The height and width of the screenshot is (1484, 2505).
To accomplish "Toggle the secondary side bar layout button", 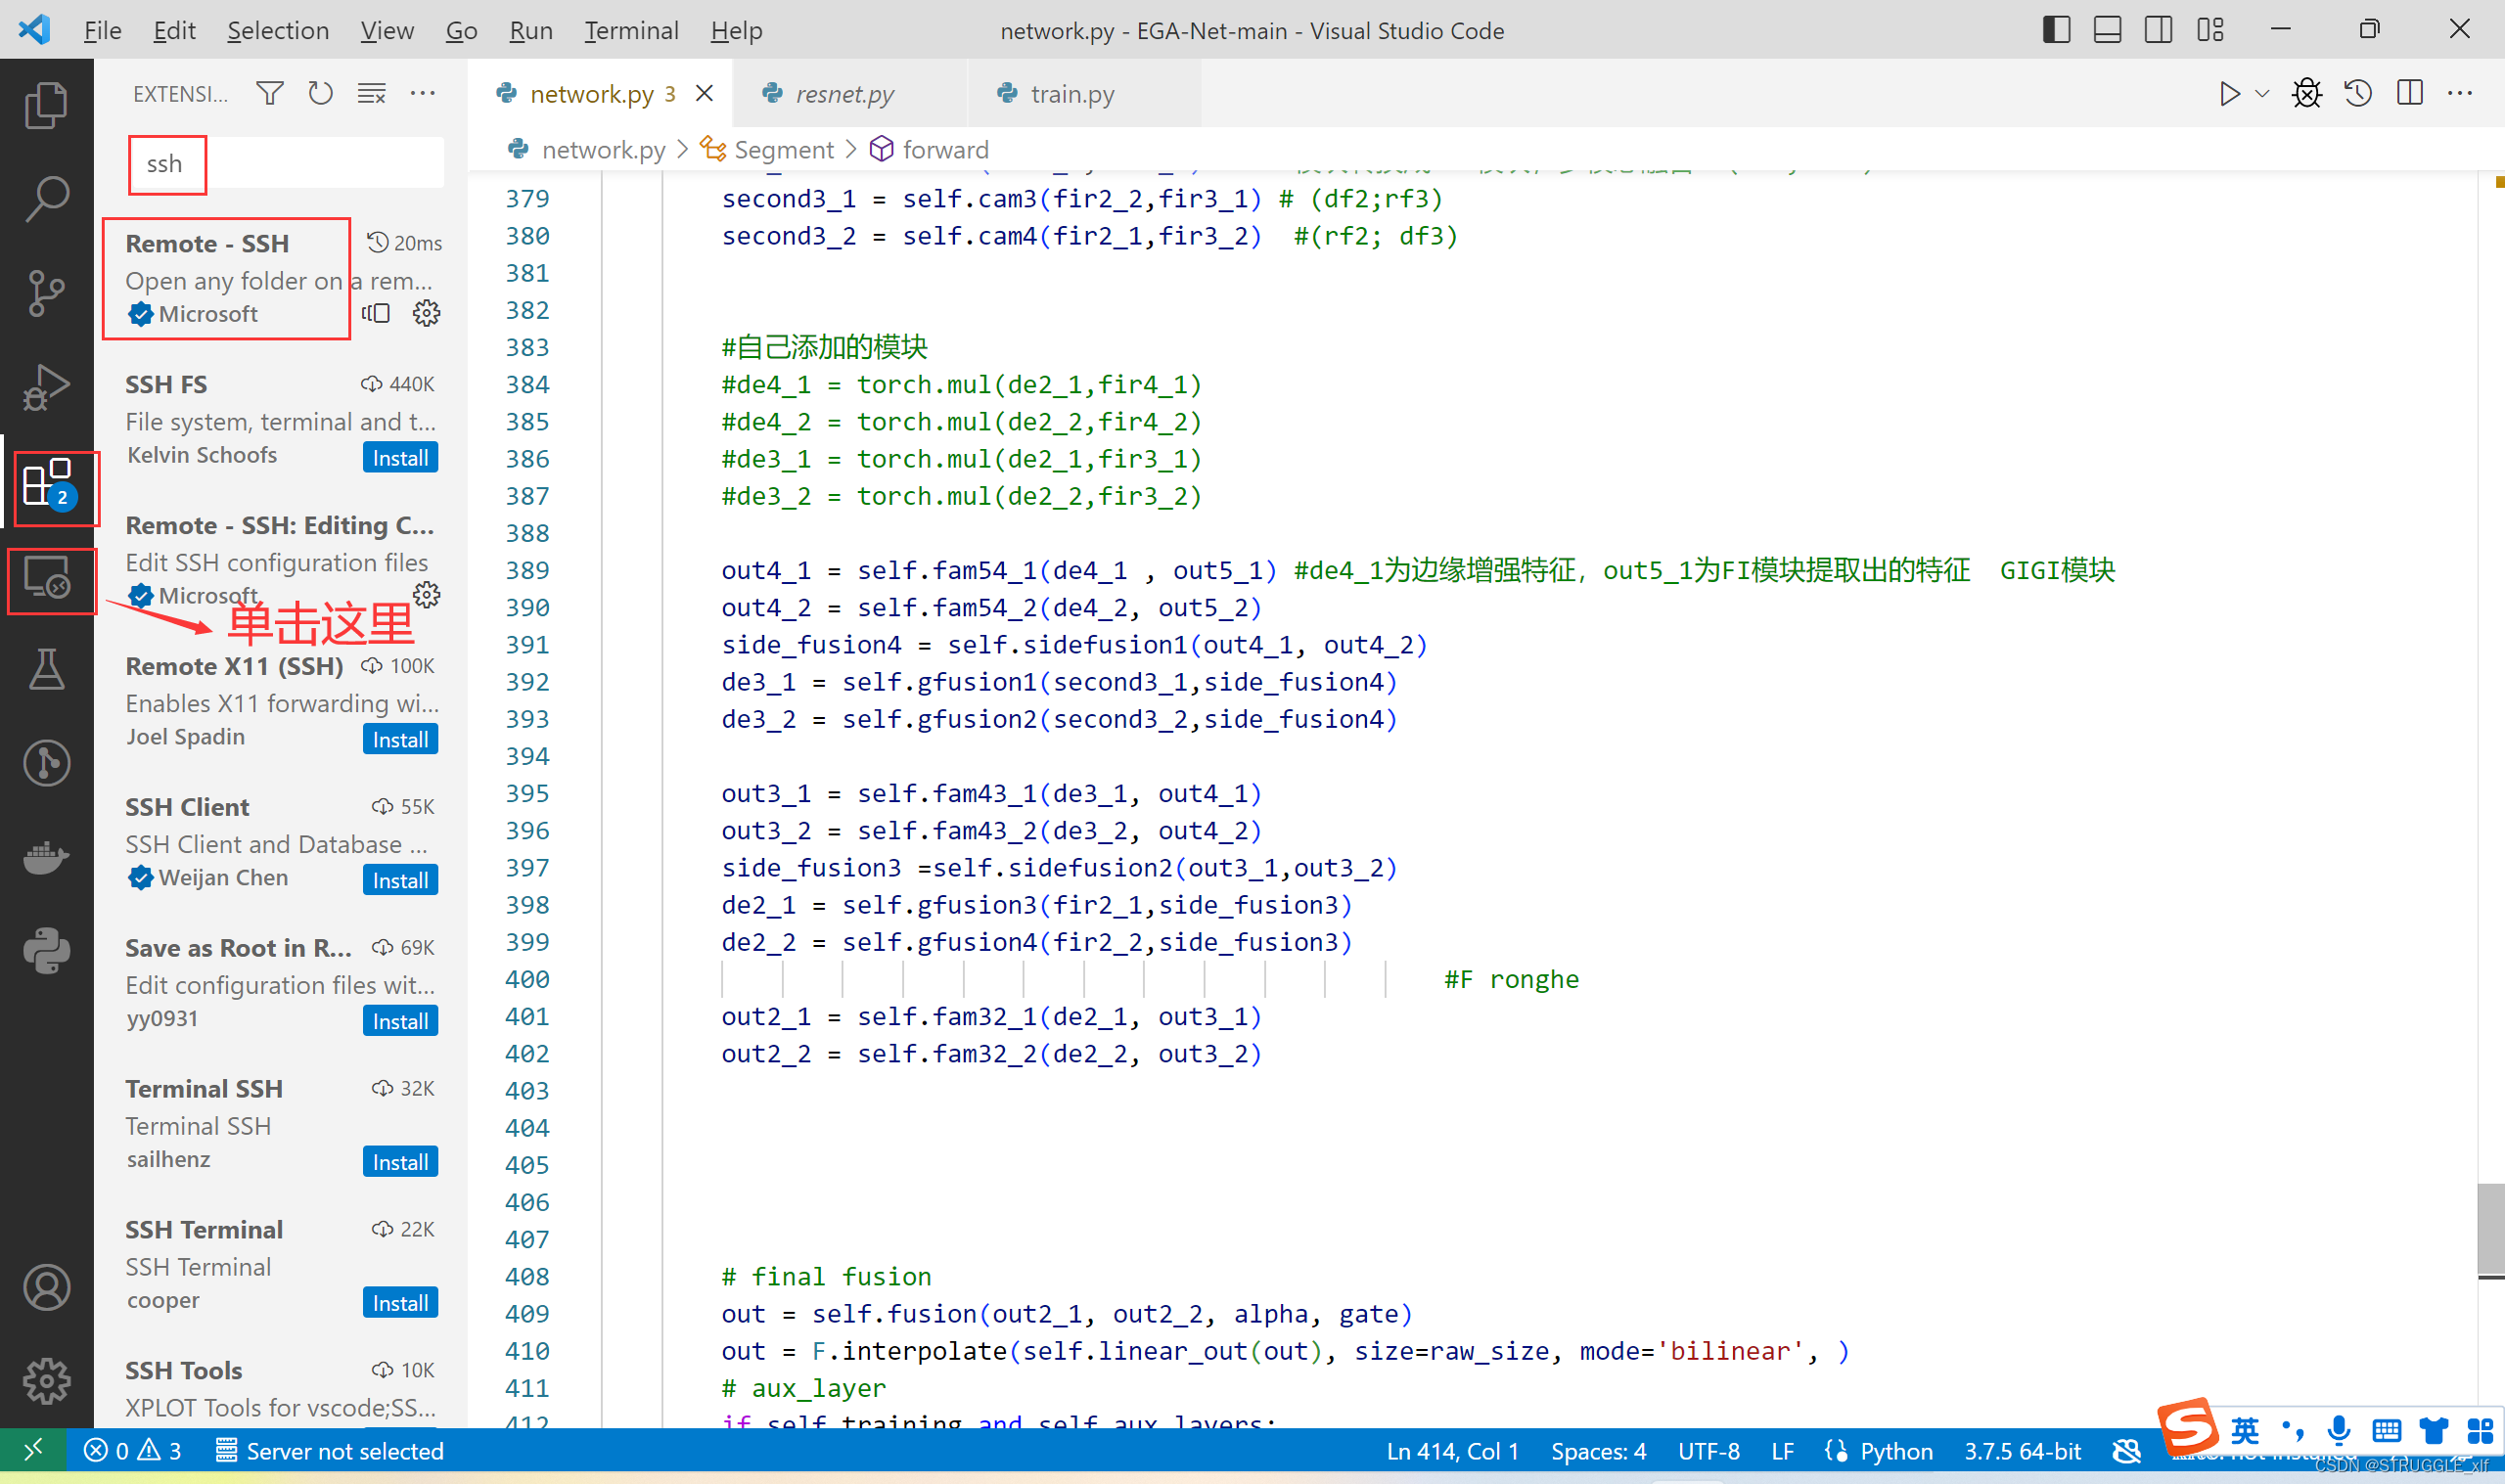I will tap(2158, 30).
